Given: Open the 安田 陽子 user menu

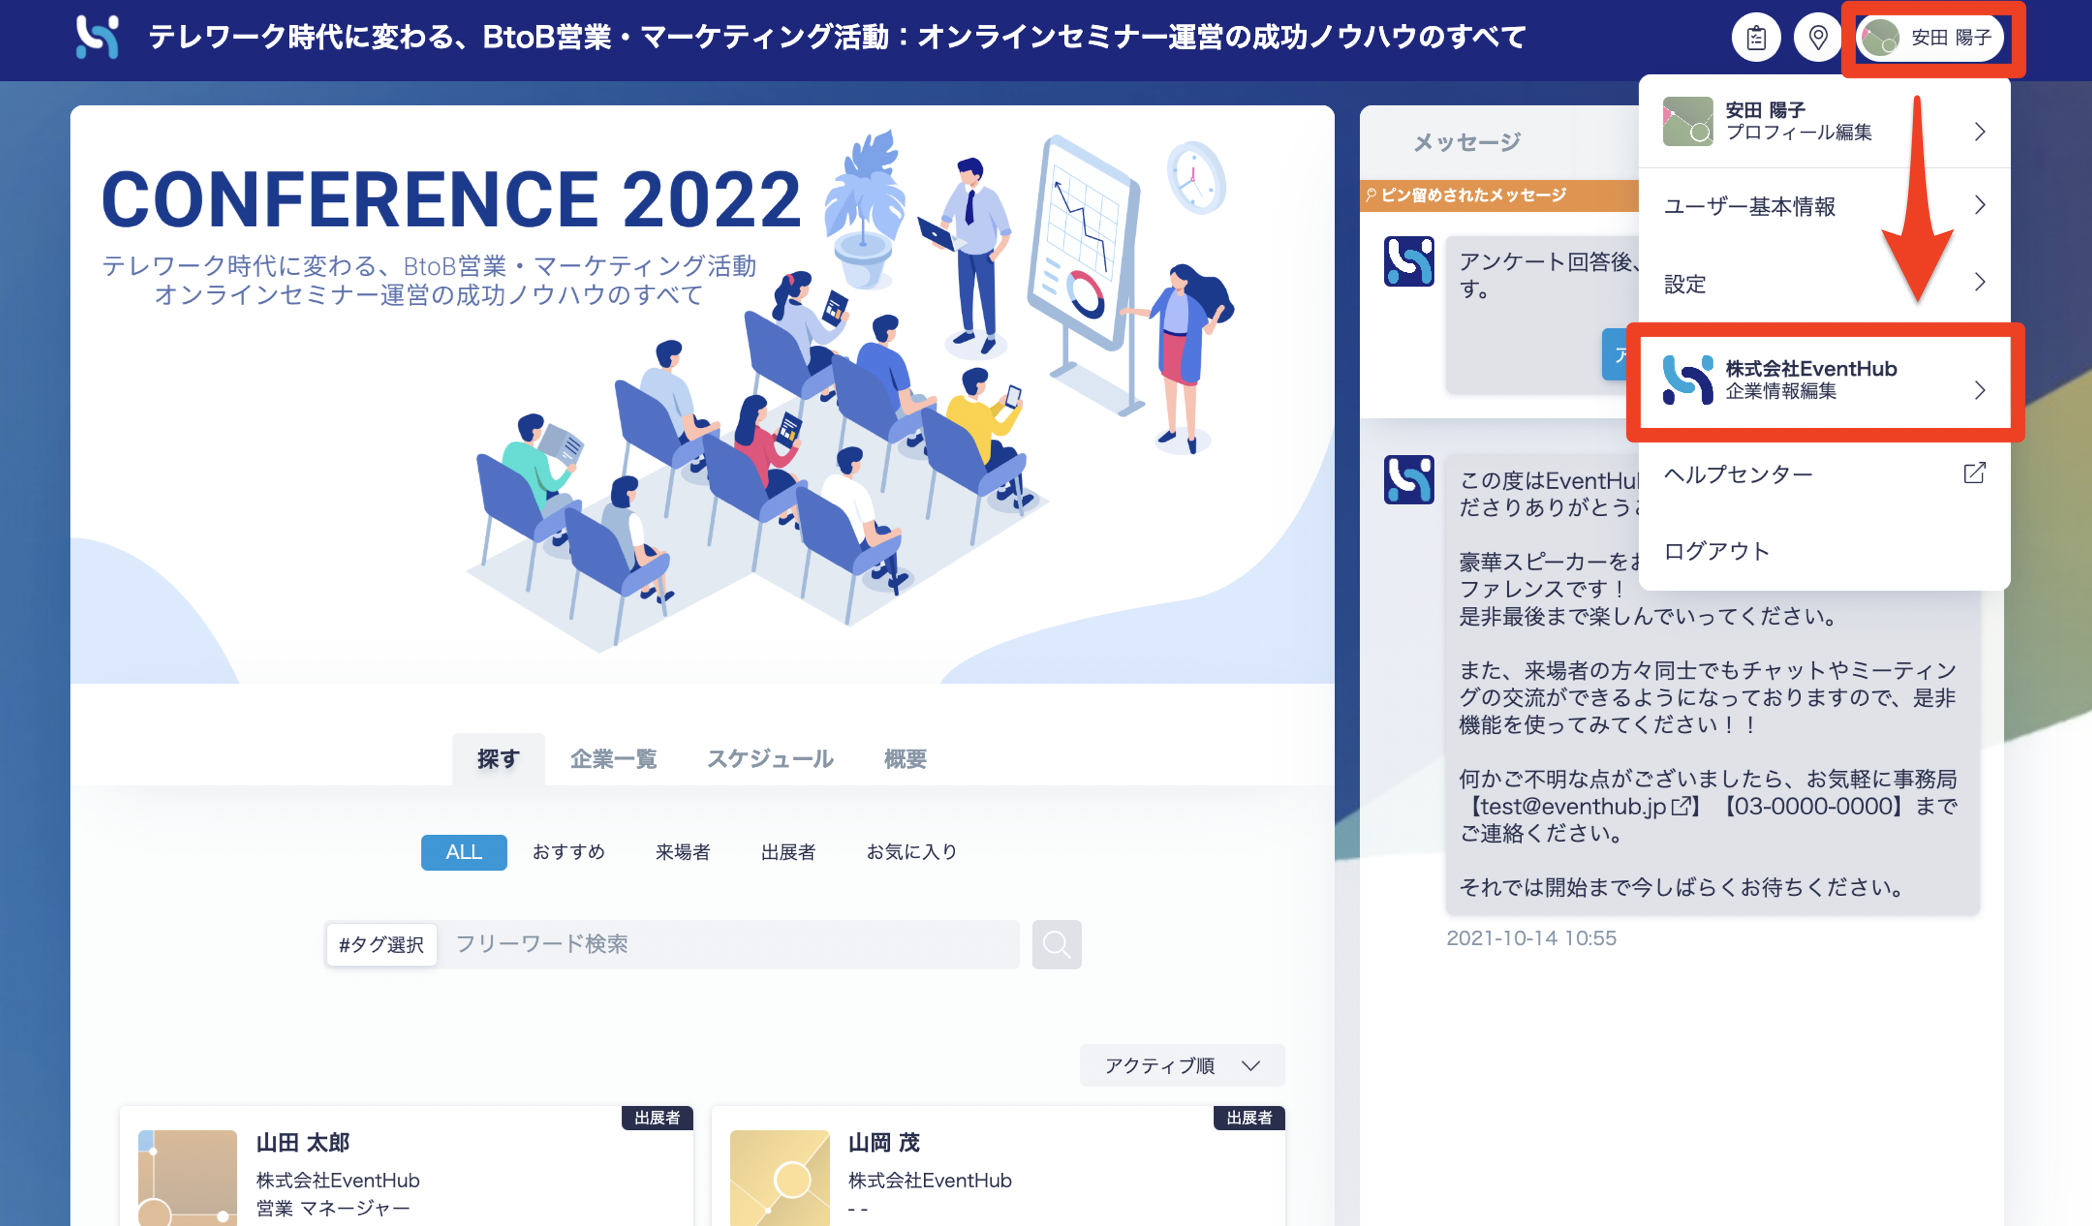Looking at the screenshot, I should click(x=1930, y=38).
